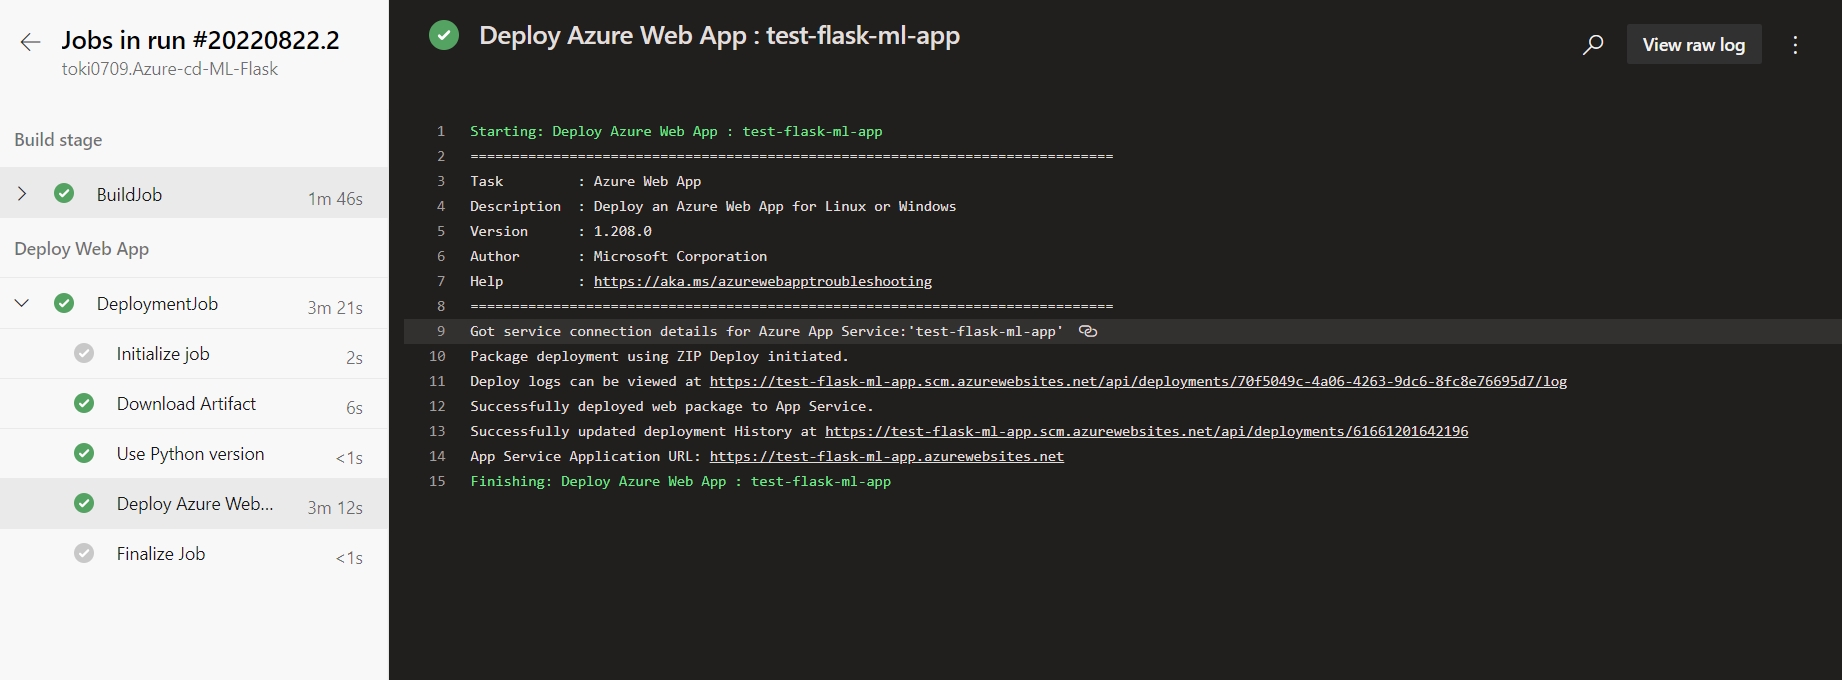Click the Description log line

[713, 206]
